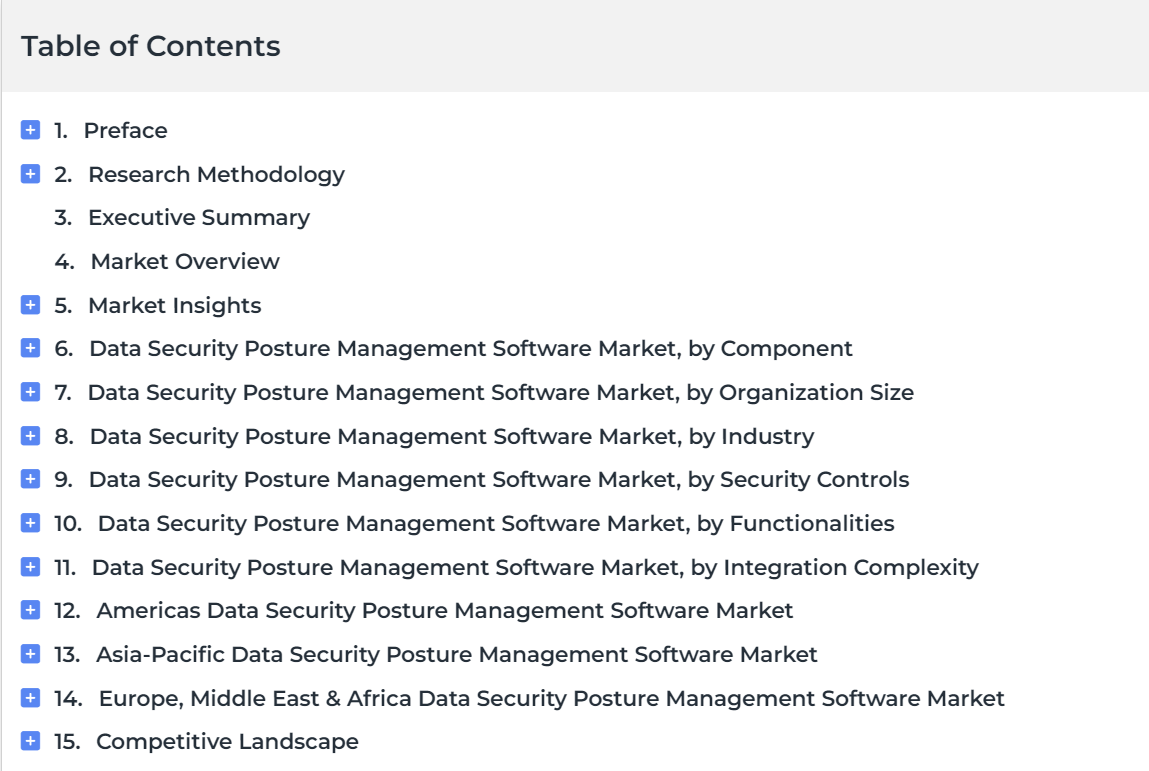Image resolution: width=1149 pixels, height=771 pixels.
Task: Expand Europe, Middle East & Africa plus icon
Action: [x=30, y=698]
